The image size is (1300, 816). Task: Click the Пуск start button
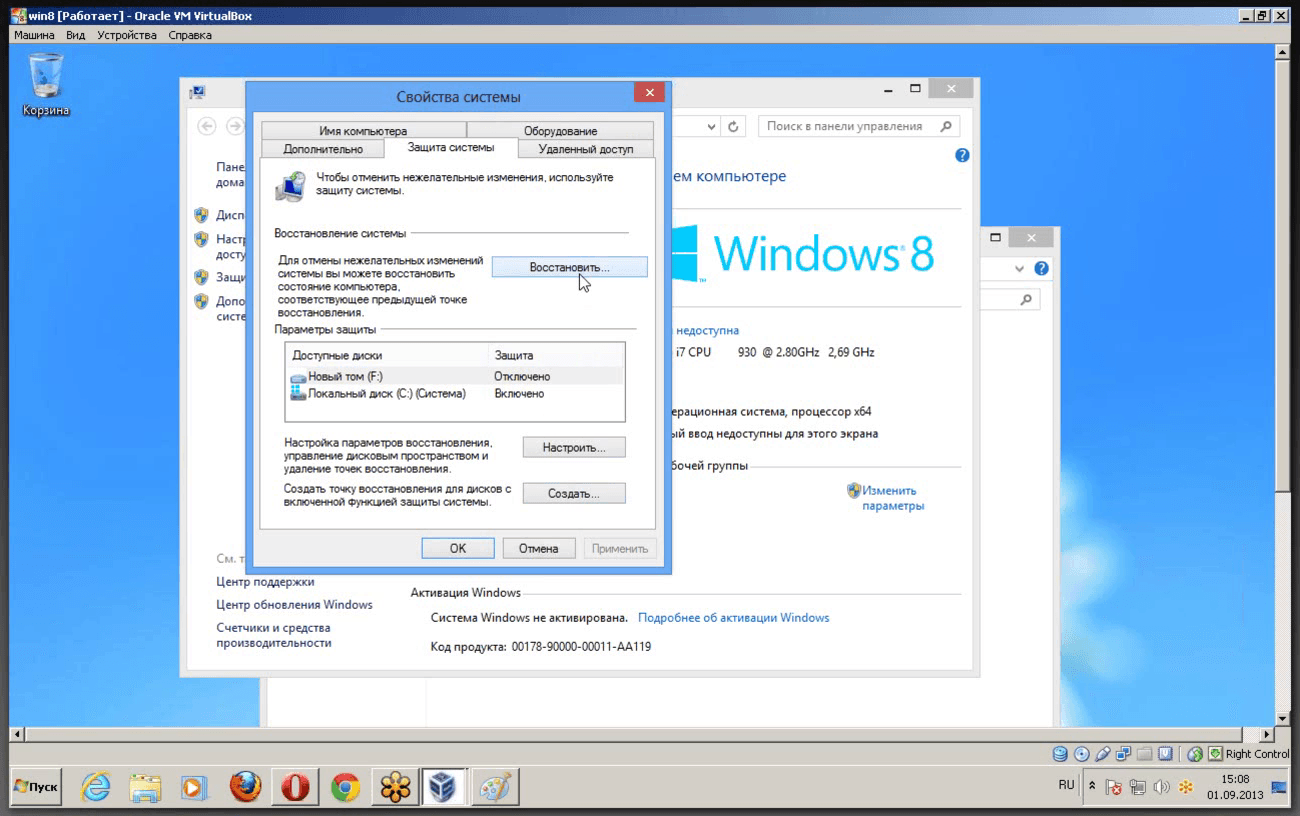[36, 787]
